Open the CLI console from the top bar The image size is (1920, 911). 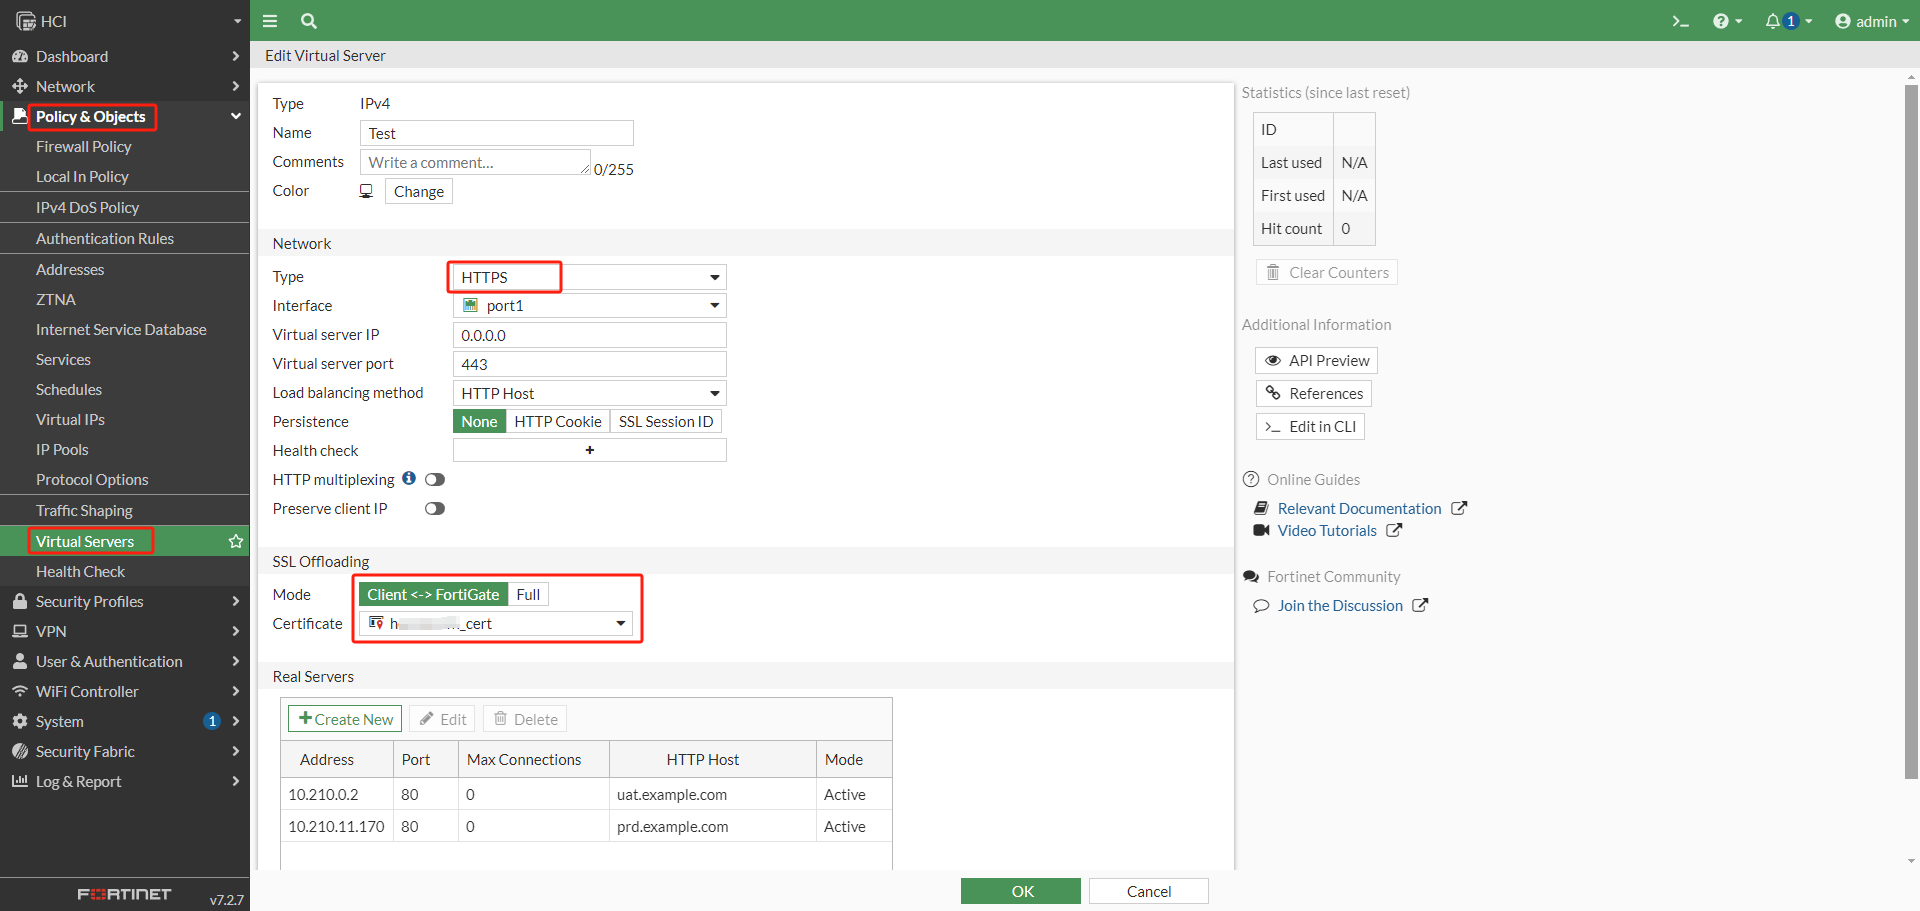click(x=1681, y=21)
